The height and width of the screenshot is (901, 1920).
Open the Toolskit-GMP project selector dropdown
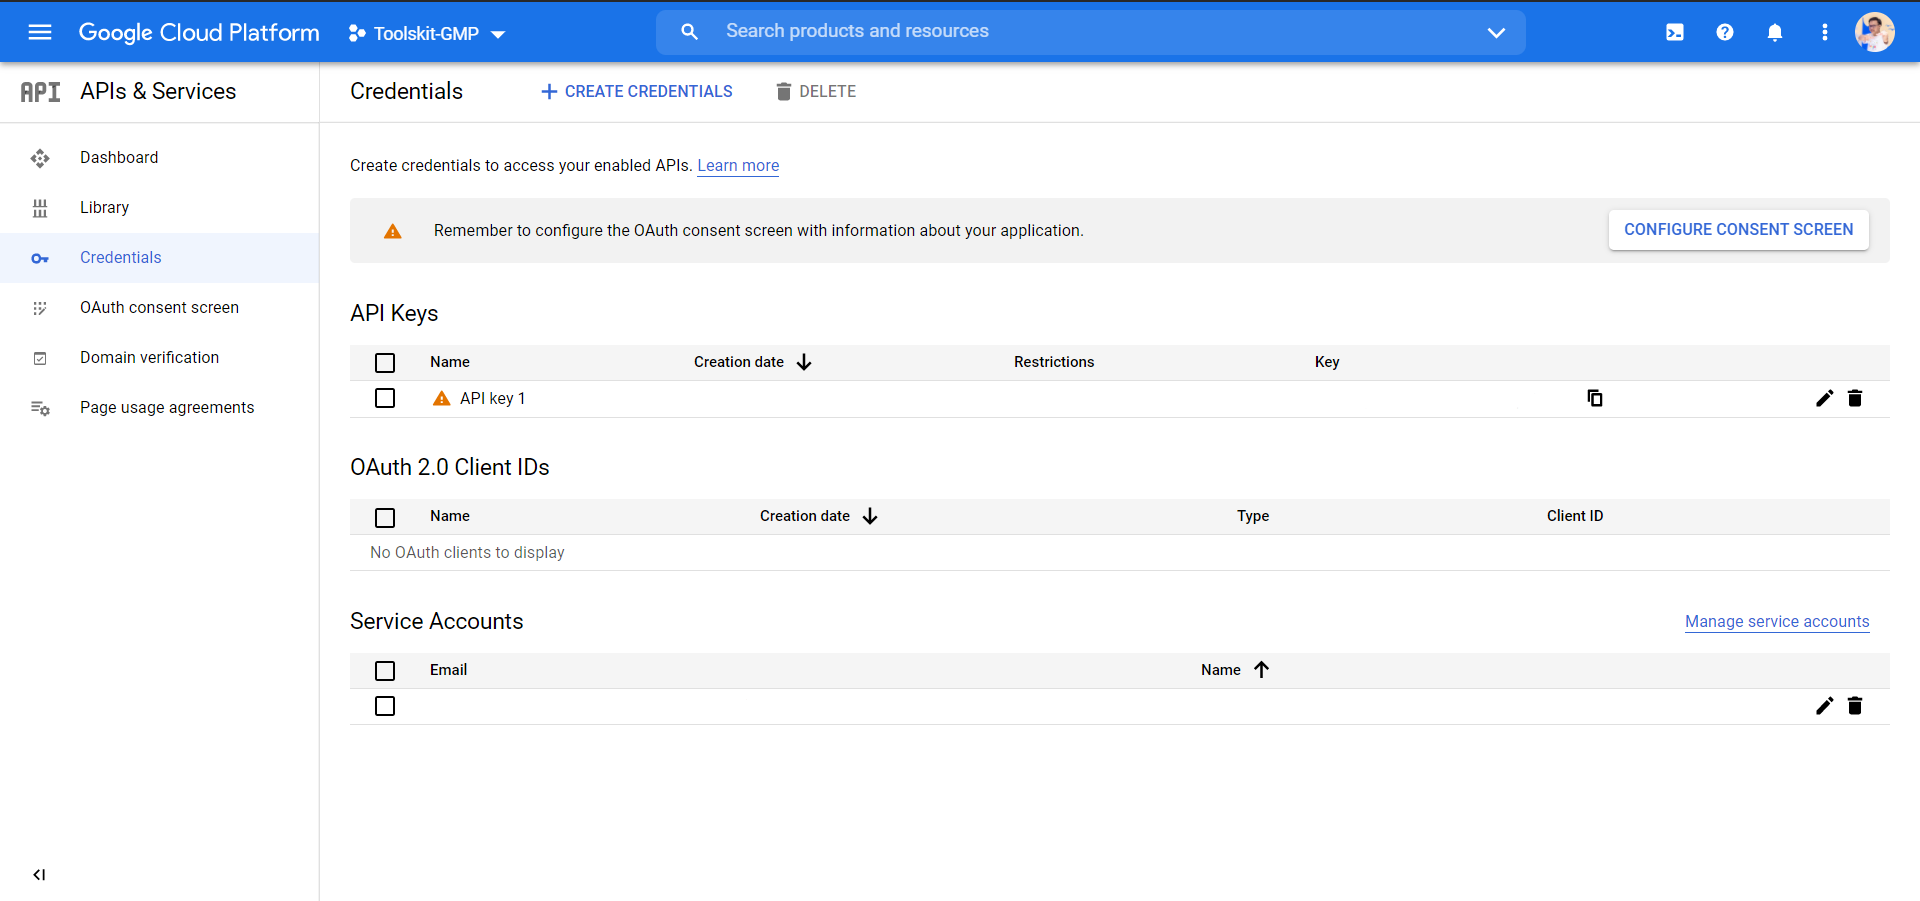click(x=426, y=33)
